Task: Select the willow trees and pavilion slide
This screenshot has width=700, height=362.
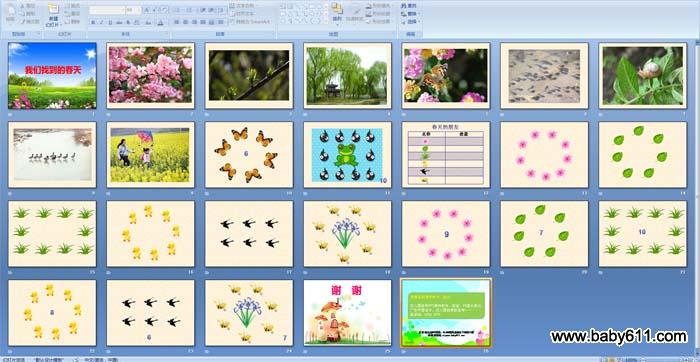Action: 347,76
